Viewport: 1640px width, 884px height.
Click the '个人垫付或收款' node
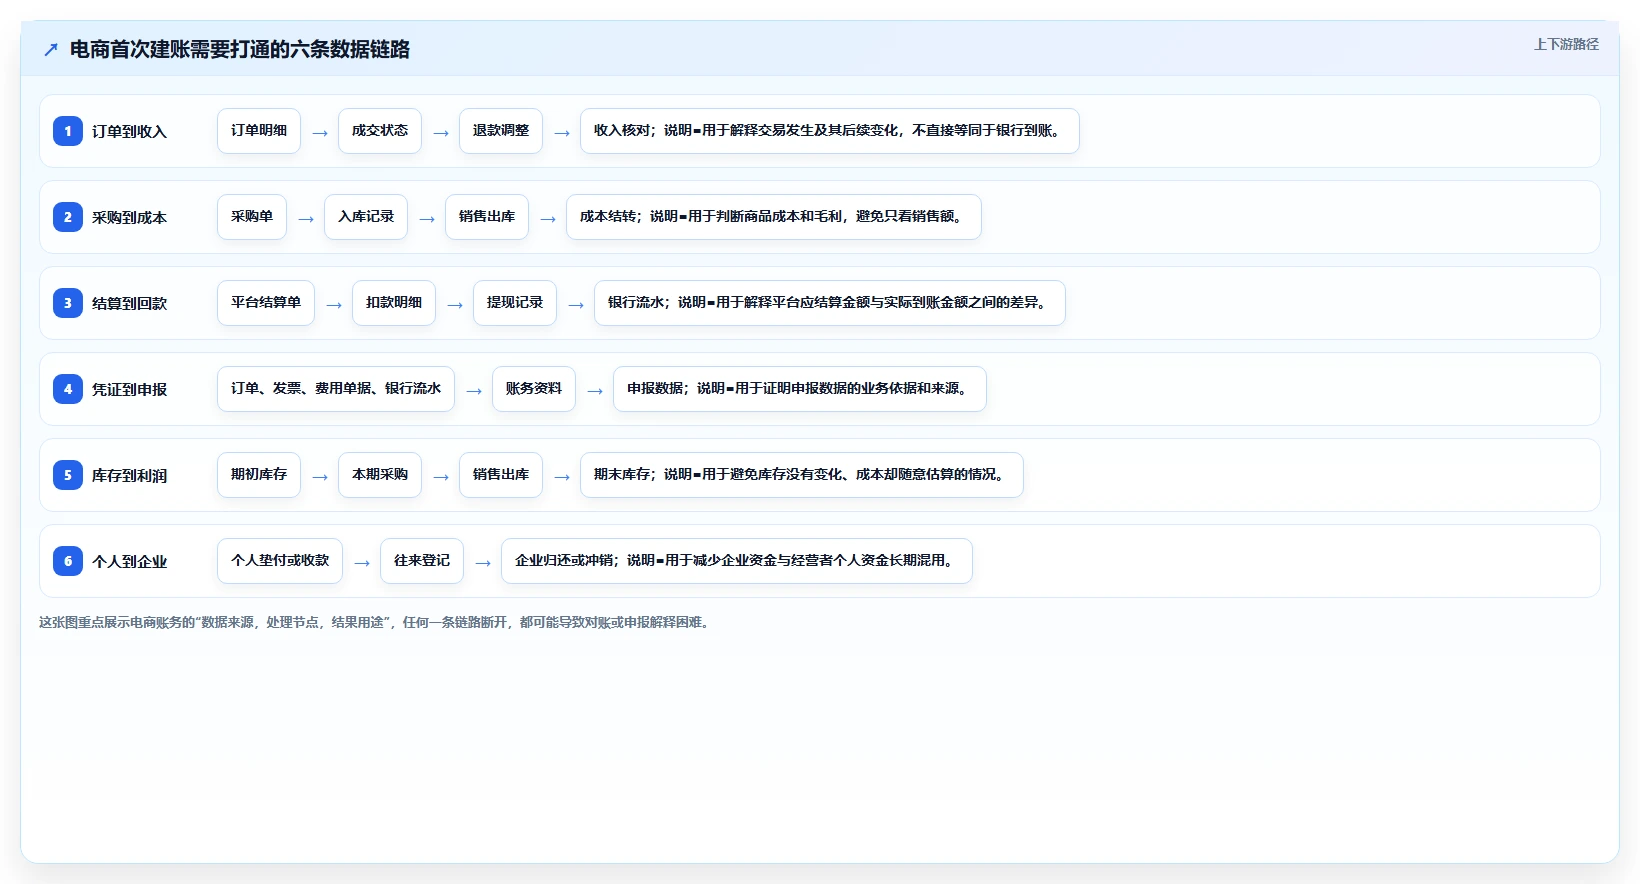pyautogui.click(x=280, y=561)
